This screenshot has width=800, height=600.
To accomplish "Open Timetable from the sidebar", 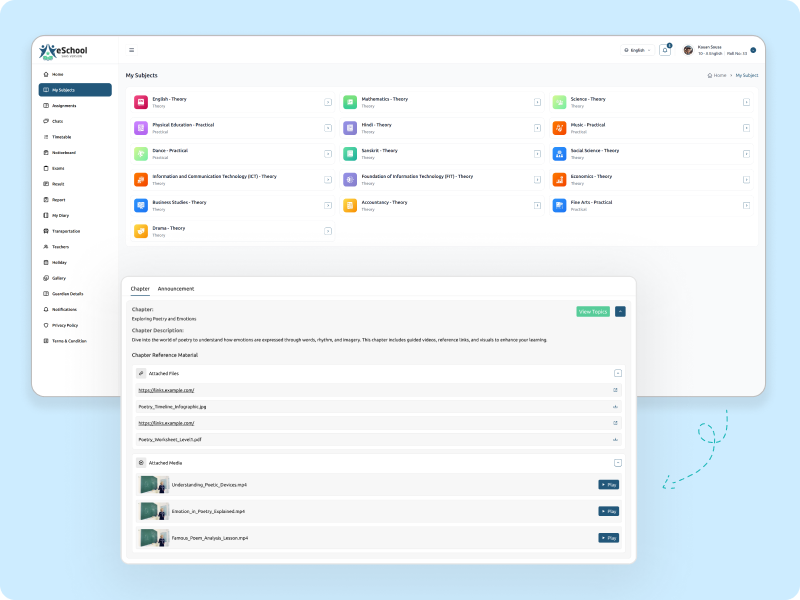I will (x=61, y=137).
